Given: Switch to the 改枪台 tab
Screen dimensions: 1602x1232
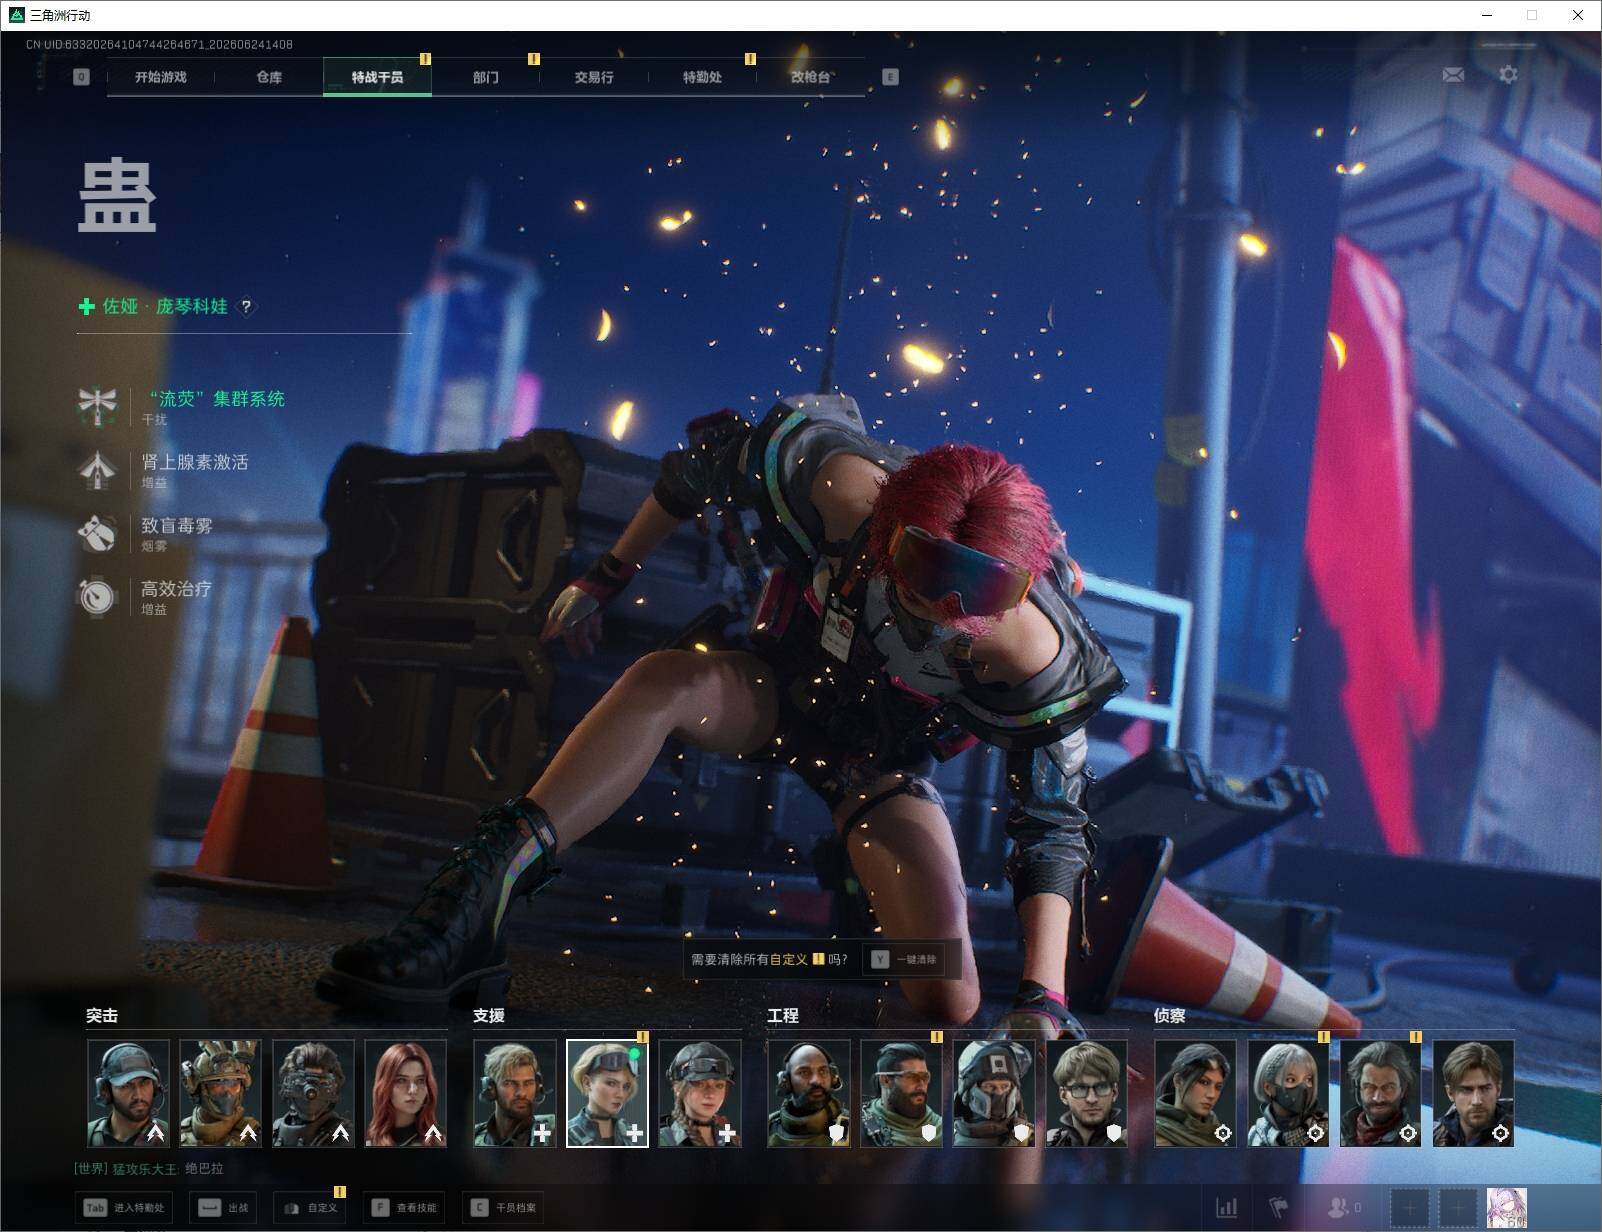Looking at the screenshot, I should [810, 77].
